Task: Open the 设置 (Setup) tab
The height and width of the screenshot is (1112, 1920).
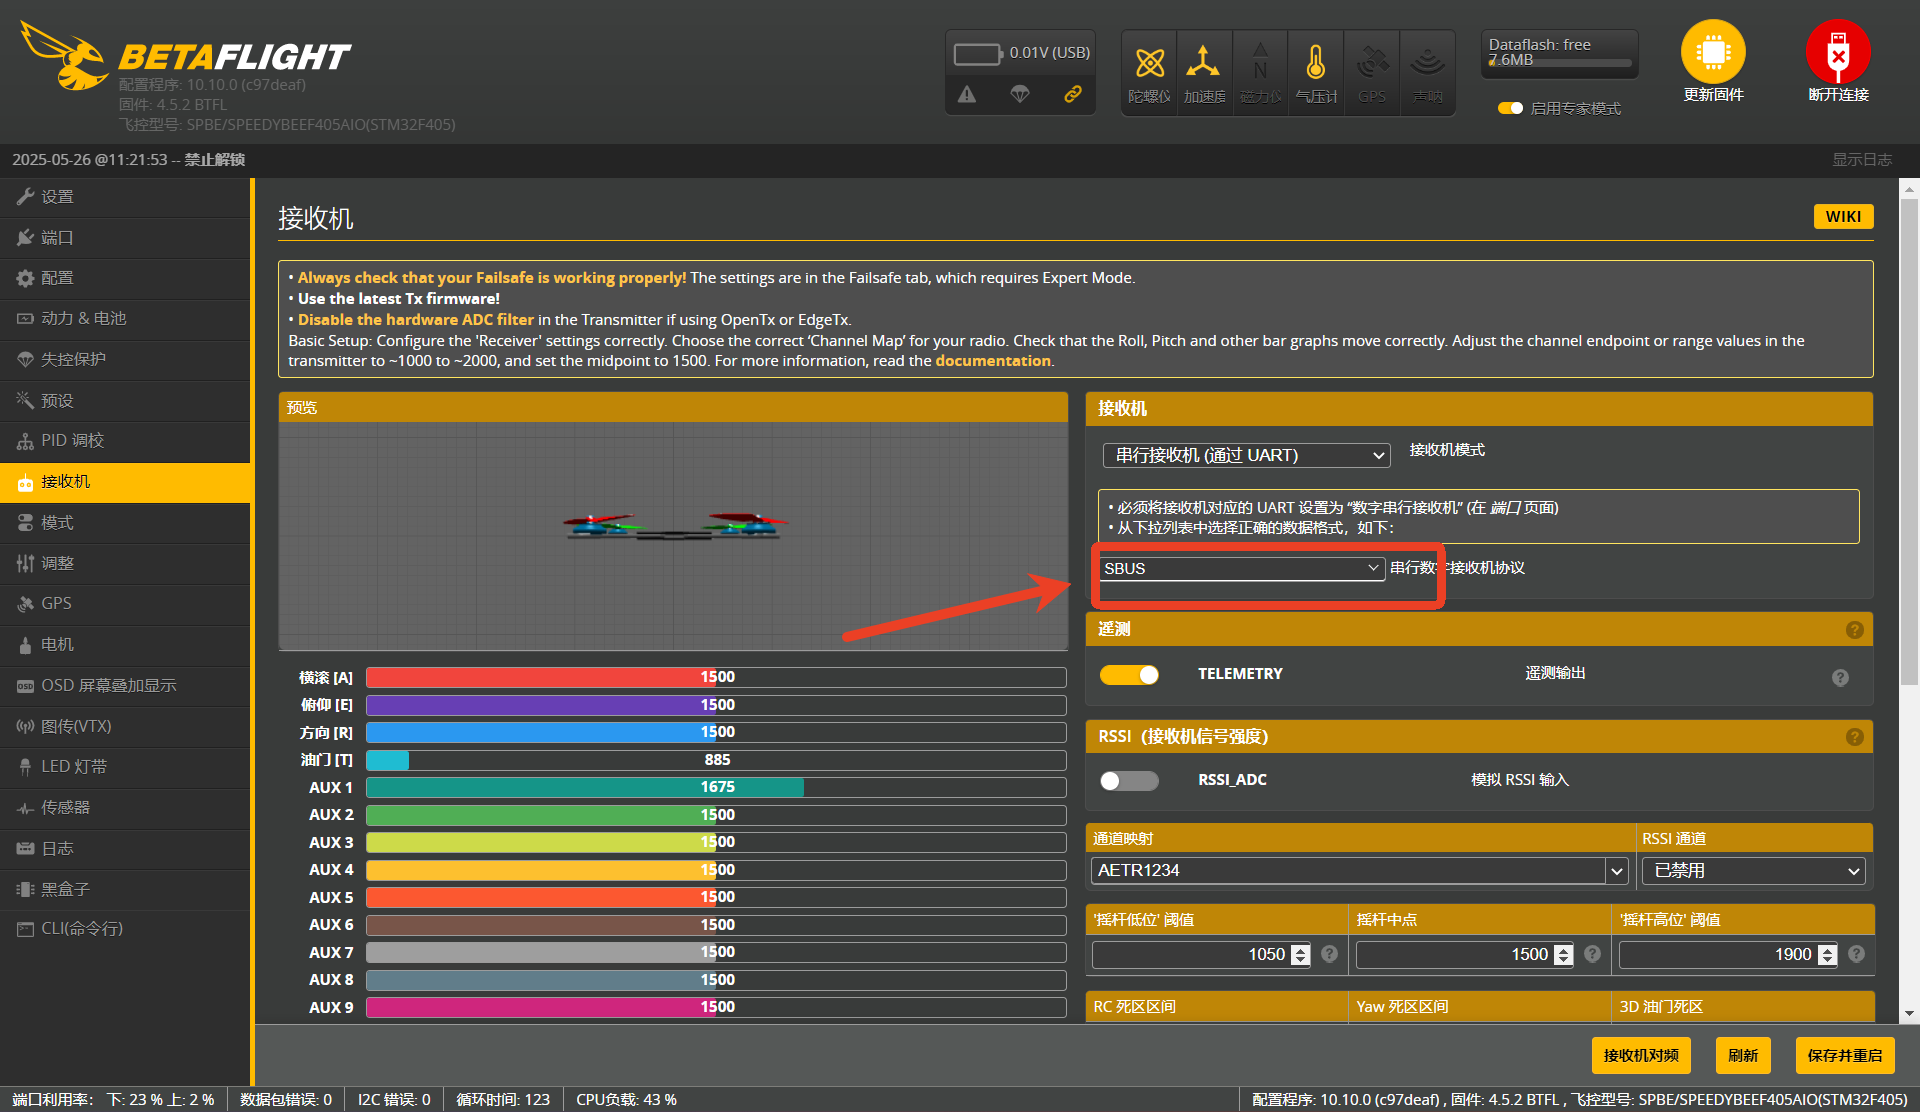Action: point(125,197)
